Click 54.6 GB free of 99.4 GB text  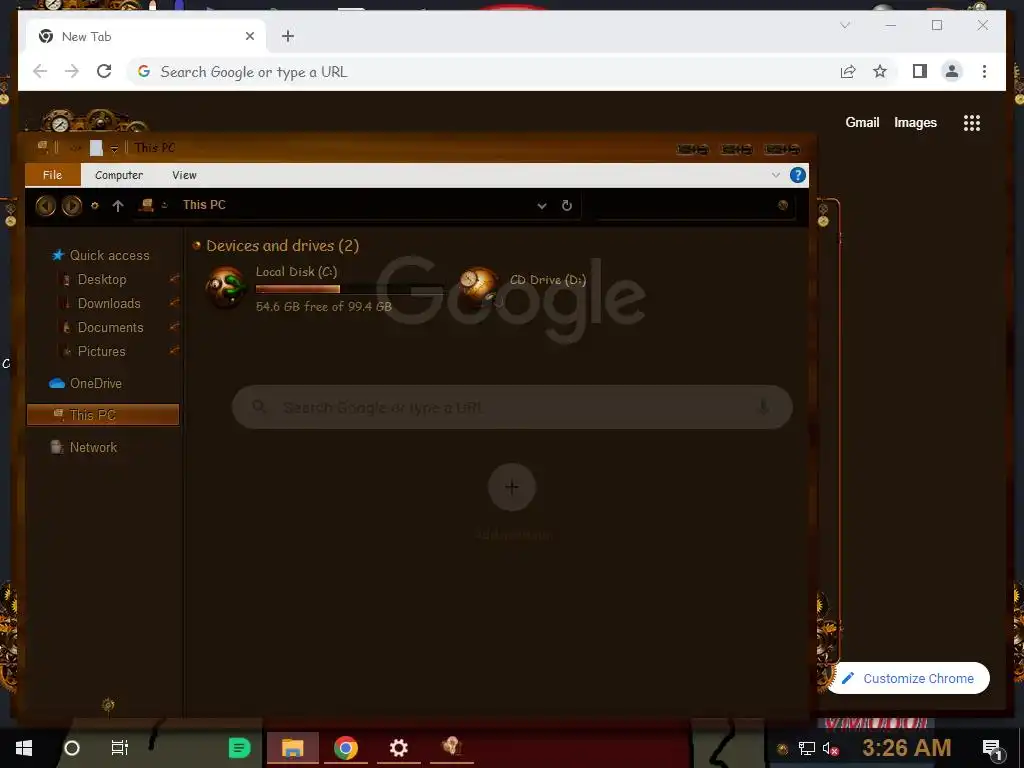323,306
